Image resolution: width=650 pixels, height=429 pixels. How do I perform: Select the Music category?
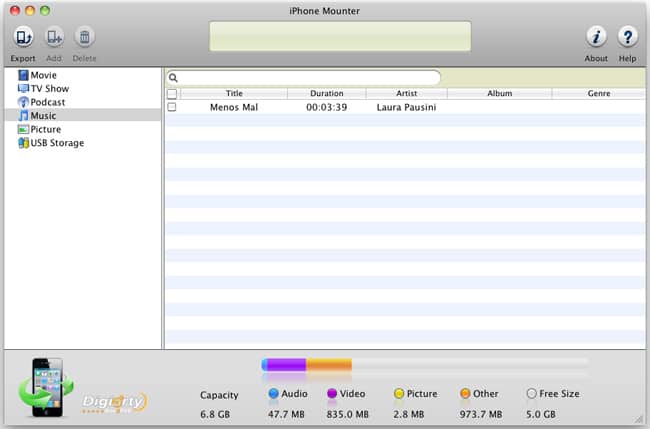(x=83, y=115)
